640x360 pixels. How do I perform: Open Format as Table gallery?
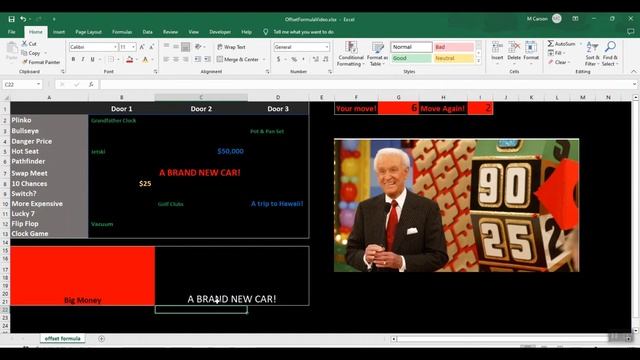click(377, 53)
